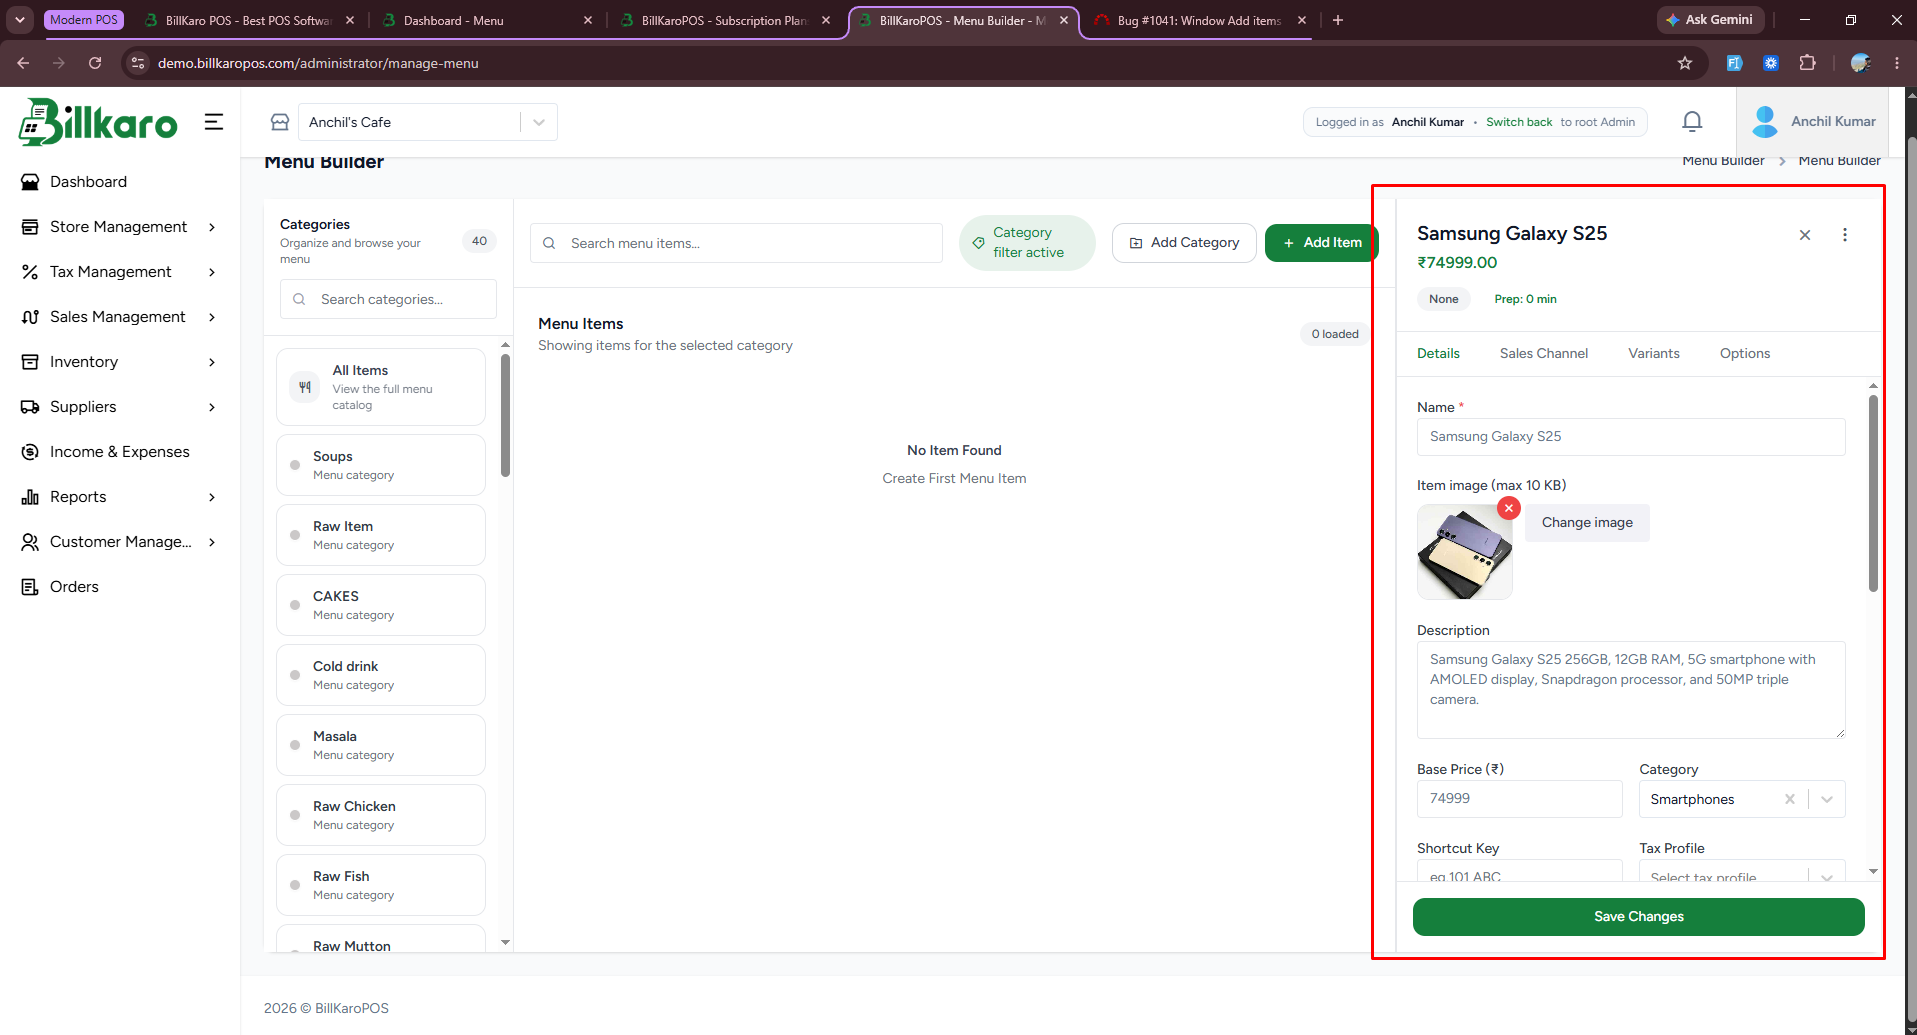Clear the Category filter active chip
The image size is (1917, 1035).
pos(1027,243)
